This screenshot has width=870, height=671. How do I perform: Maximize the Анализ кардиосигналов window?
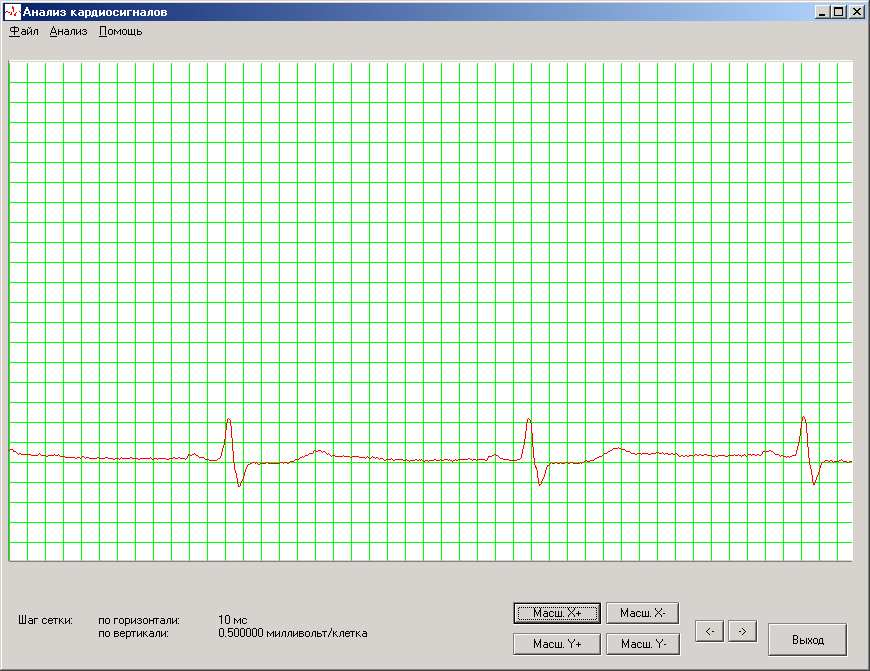click(839, 12)
